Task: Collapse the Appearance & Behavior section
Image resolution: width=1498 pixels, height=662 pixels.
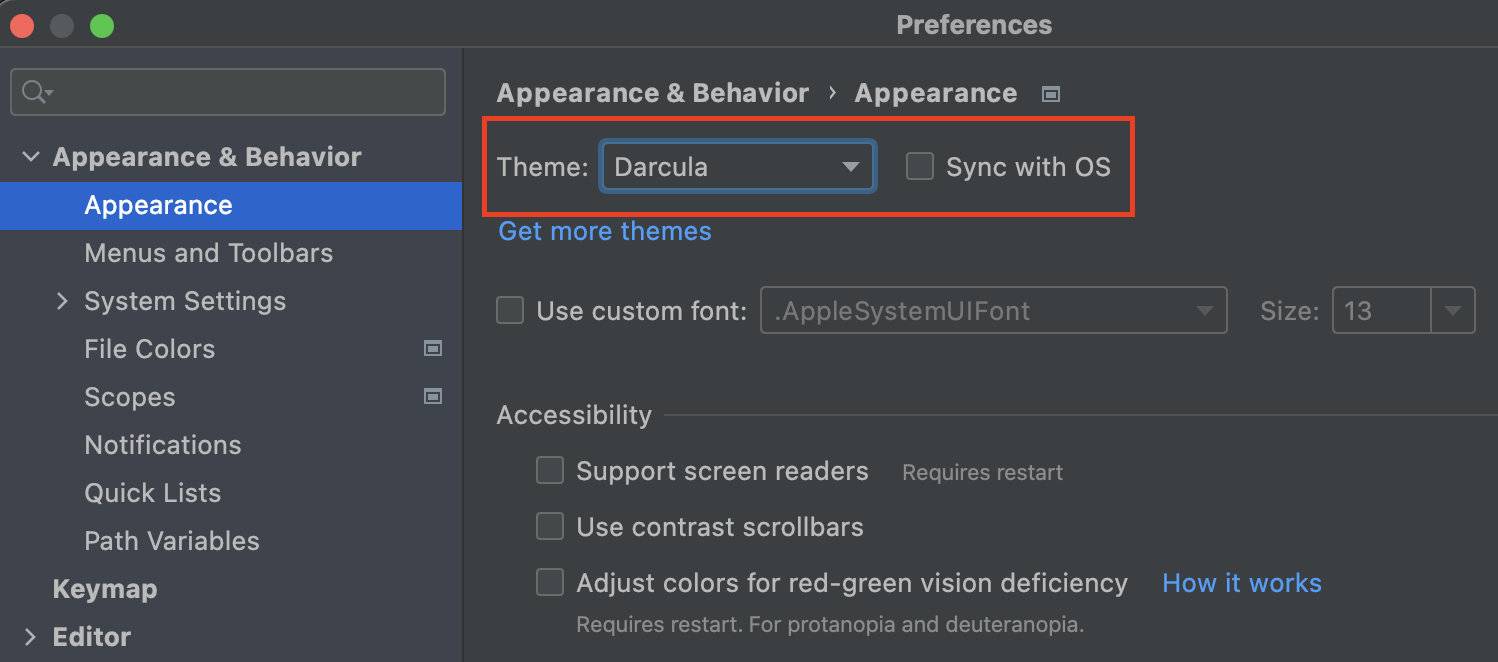Action: (x=31, y=157)
